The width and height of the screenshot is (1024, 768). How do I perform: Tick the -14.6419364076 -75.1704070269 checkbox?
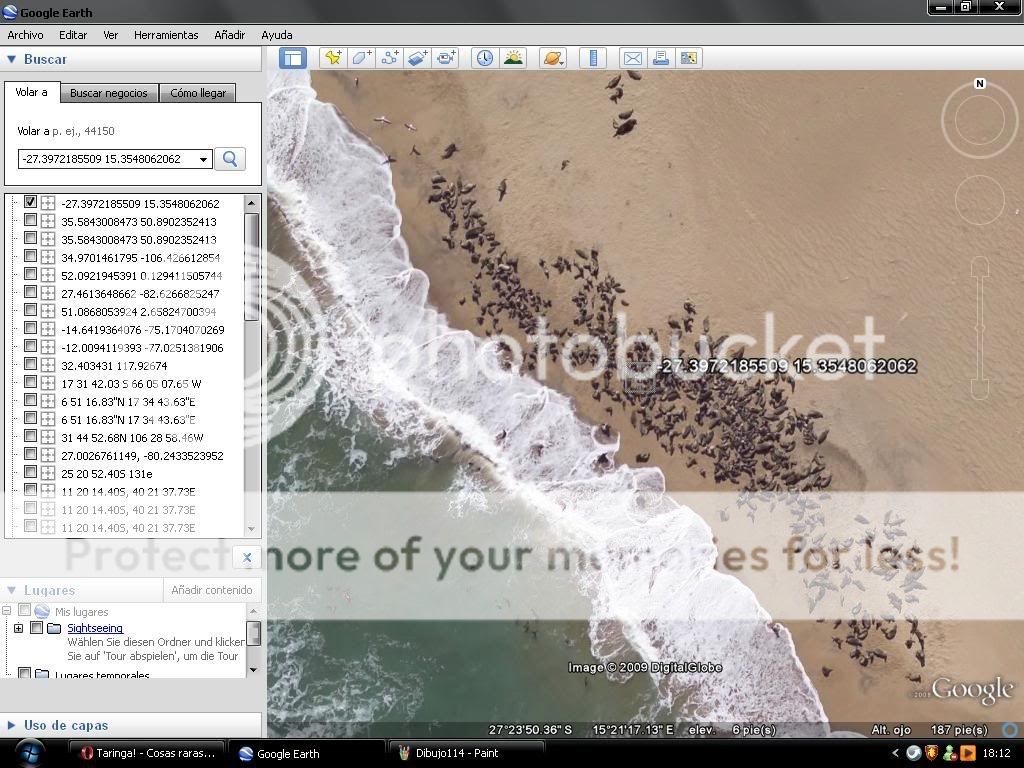(x=30, y=328)
